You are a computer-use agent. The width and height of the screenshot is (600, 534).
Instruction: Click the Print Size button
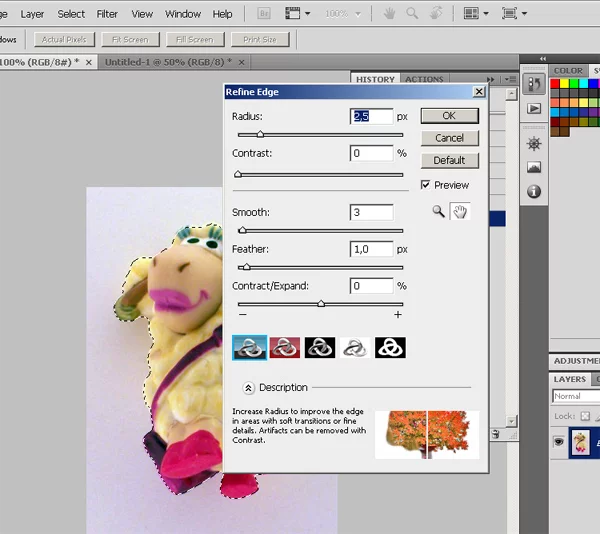point(260,39)
